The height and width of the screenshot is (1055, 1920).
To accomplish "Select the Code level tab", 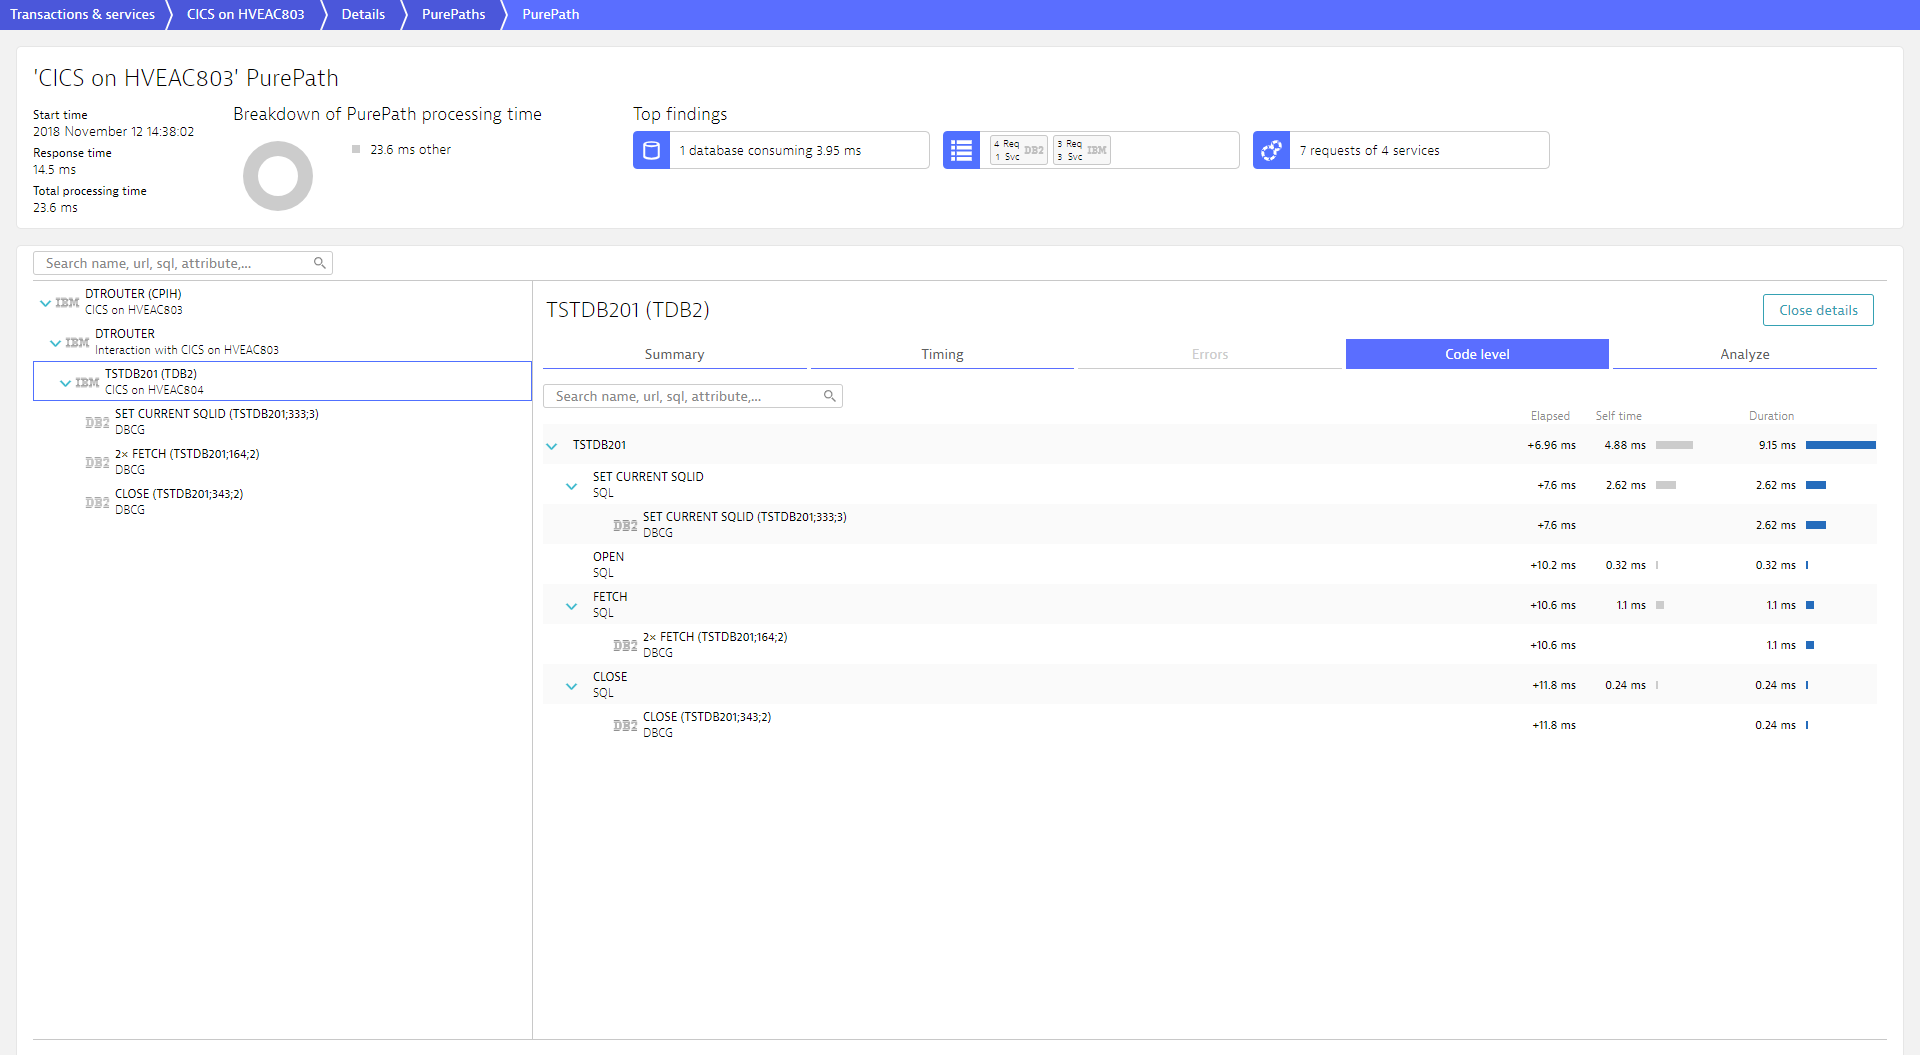I will click(1477, 354).
